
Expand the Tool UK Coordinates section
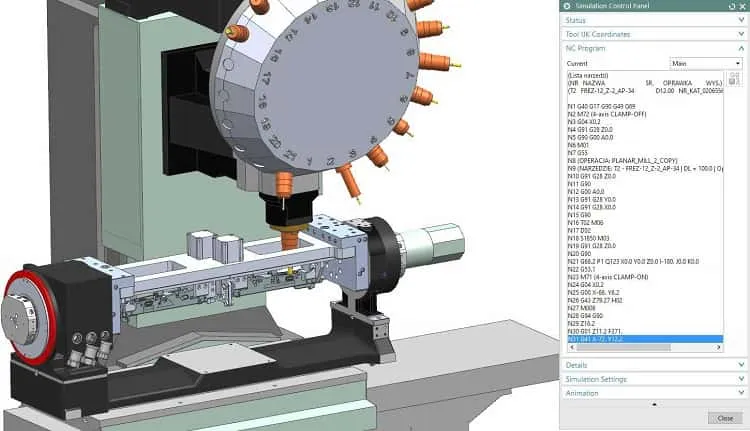click(653, 34)
